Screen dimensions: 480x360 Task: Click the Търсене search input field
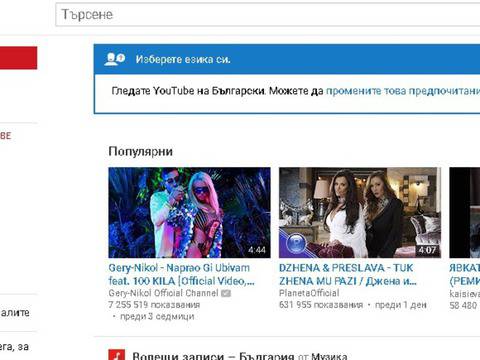point(268,14)
